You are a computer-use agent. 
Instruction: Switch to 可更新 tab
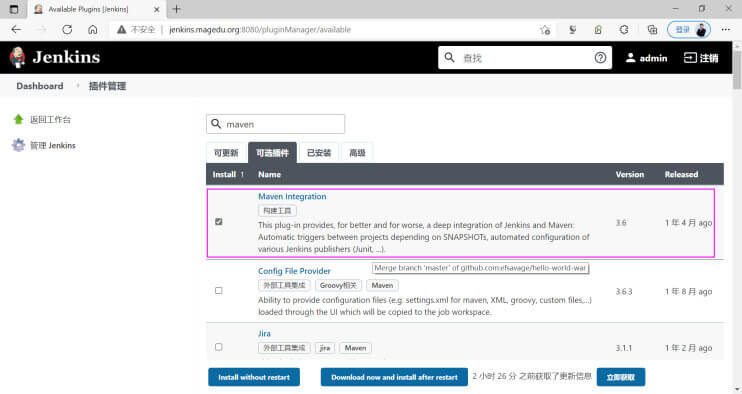click(x=226, y=153)
